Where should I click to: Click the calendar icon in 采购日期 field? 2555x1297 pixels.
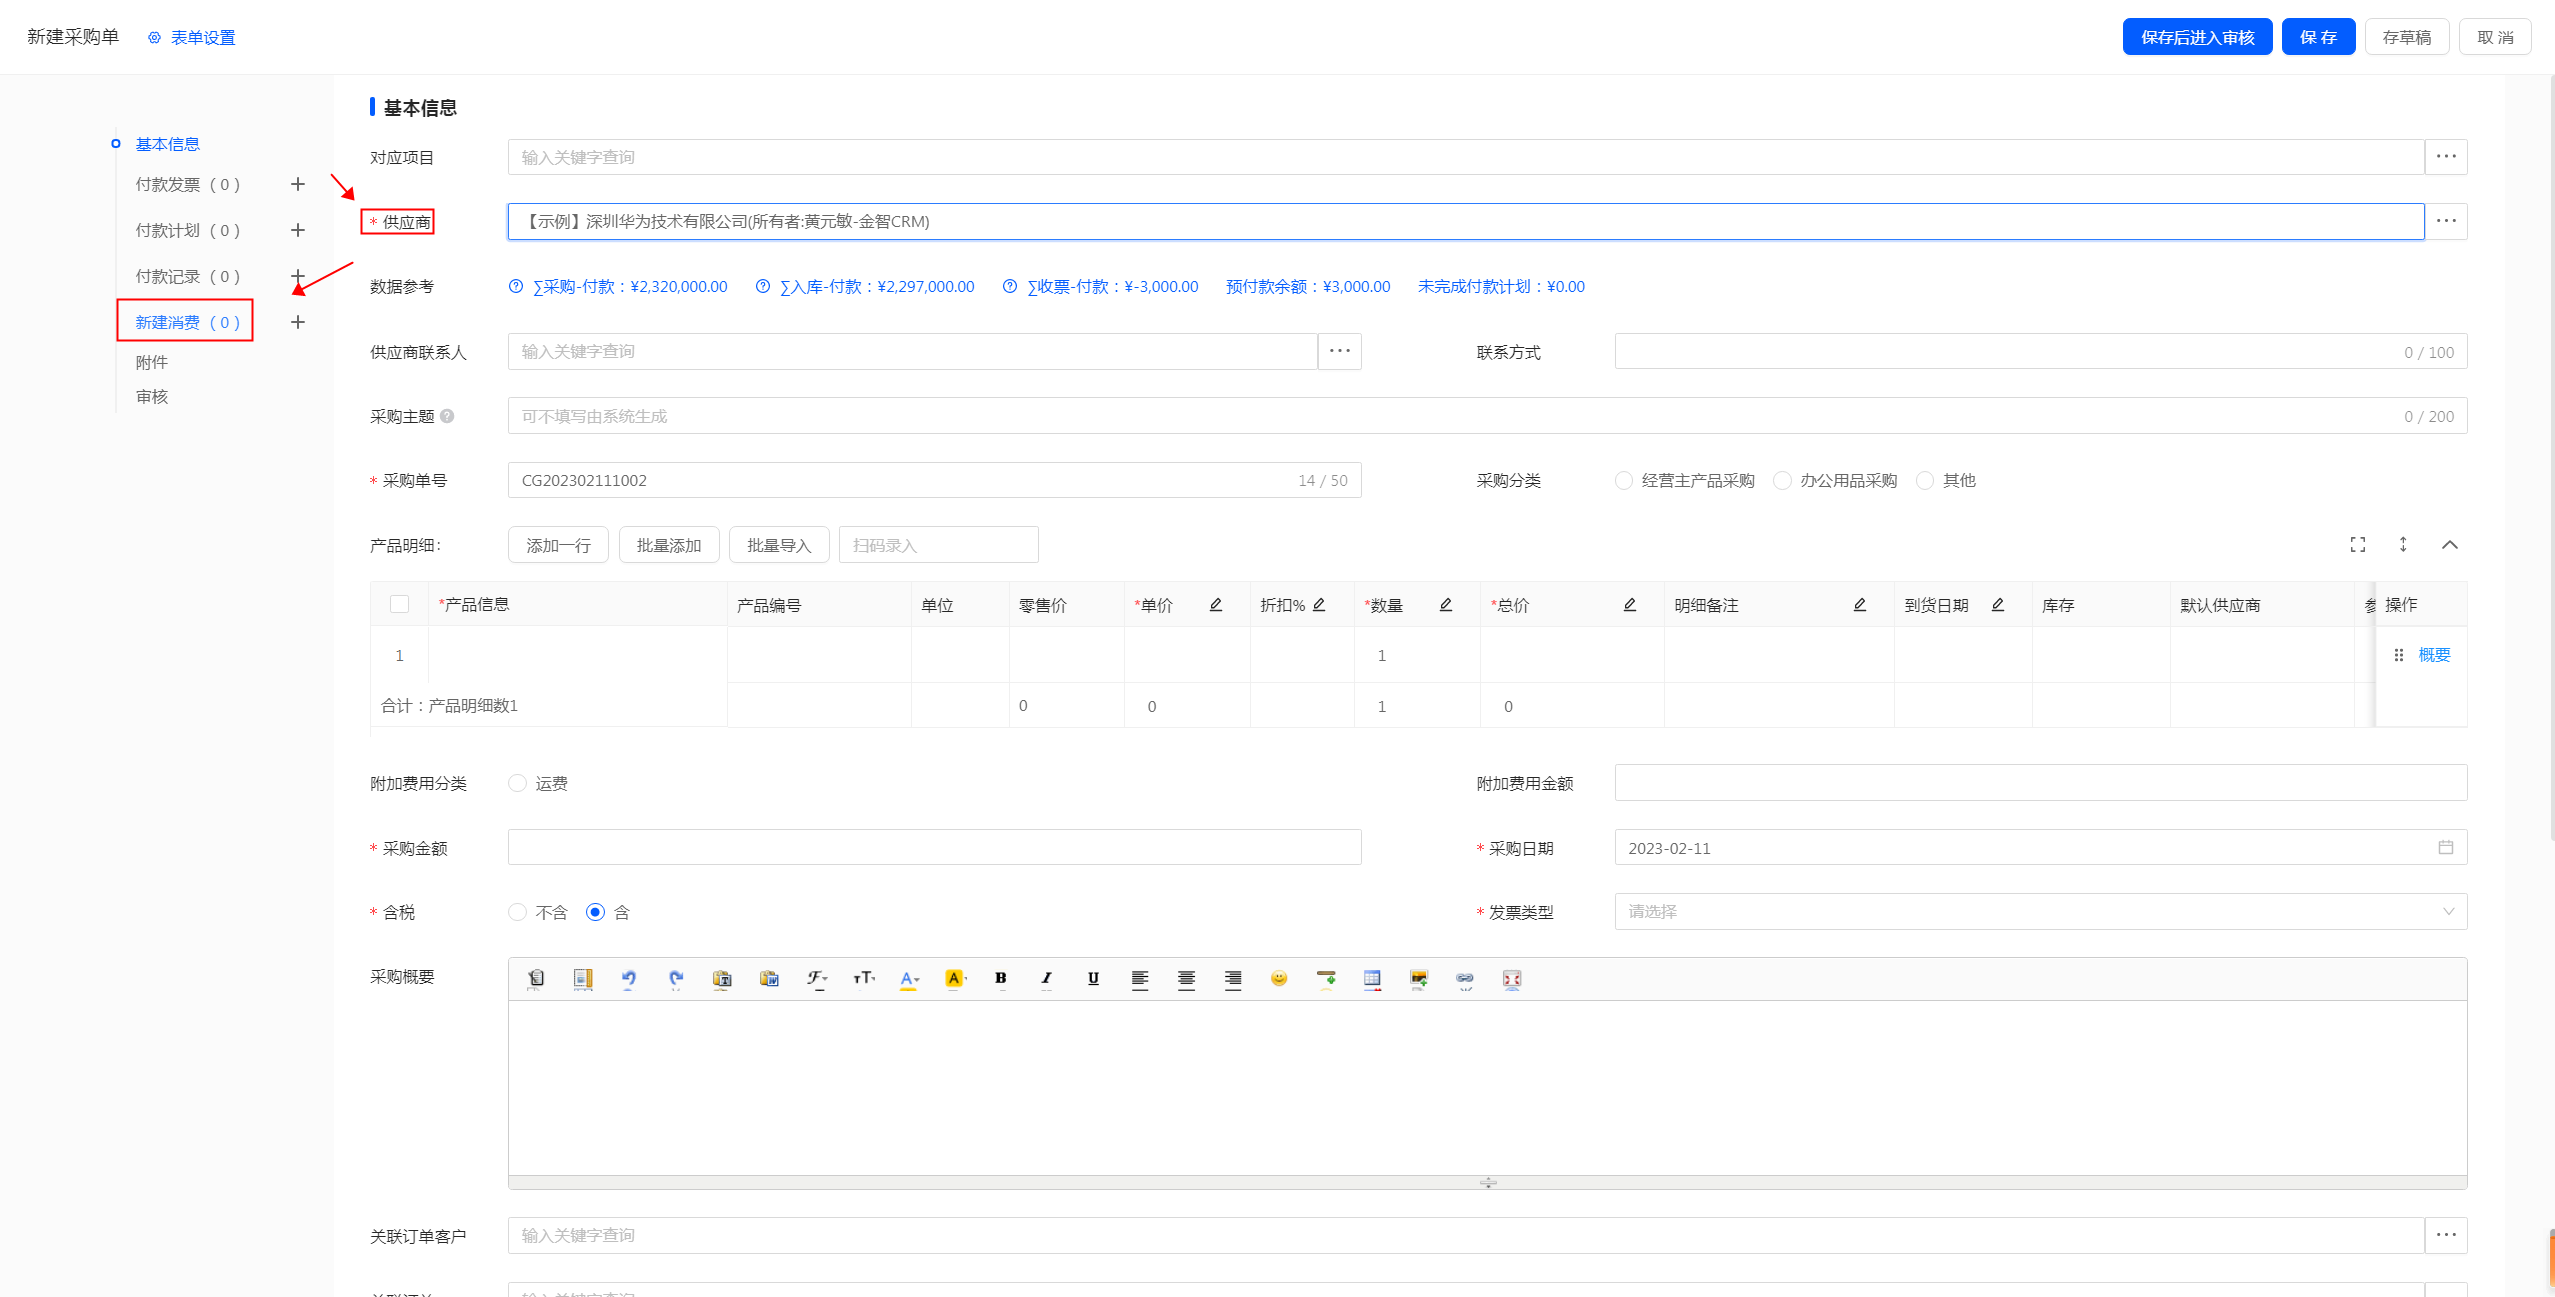click(x=2446, y=848)
